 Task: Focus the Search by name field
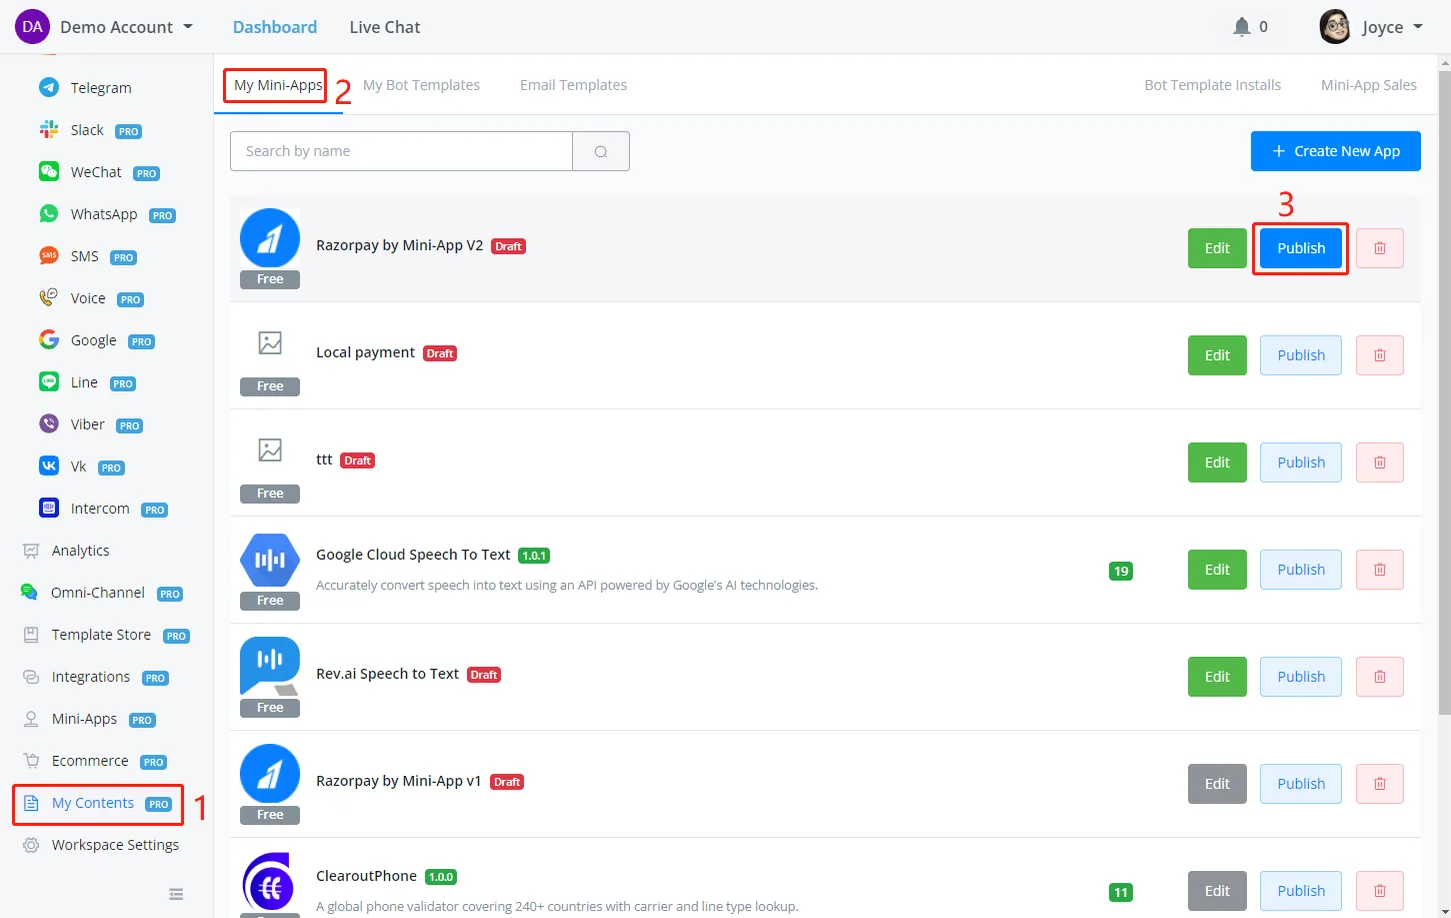click(401, 151)
